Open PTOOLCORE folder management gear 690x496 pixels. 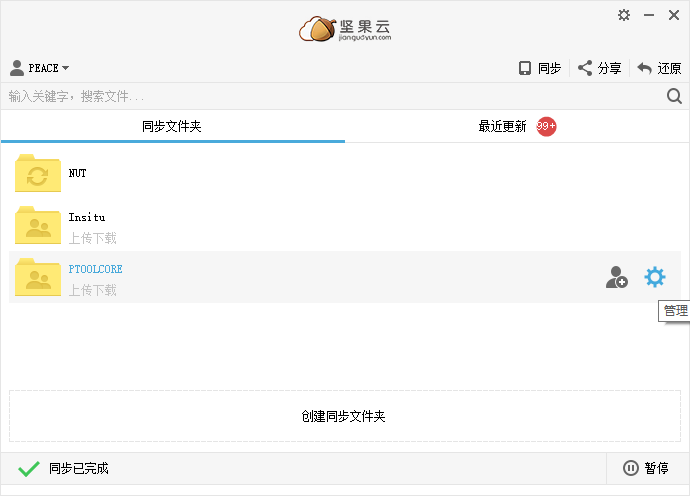[x=654, y=277]
